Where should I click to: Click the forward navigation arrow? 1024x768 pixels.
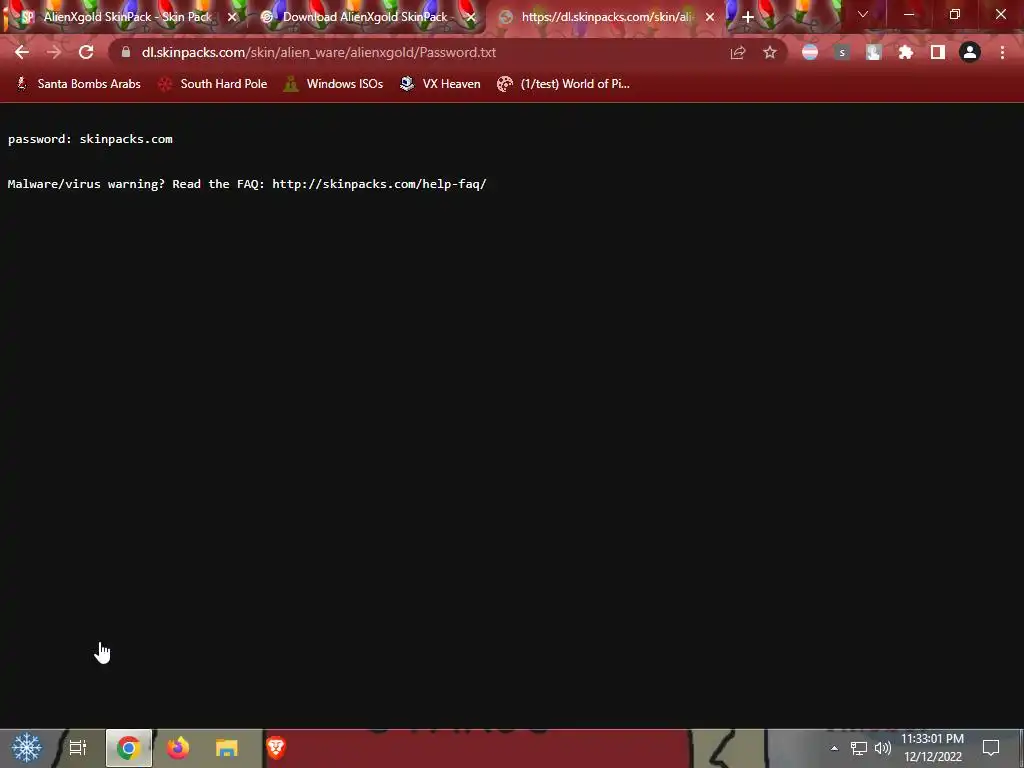54,52
